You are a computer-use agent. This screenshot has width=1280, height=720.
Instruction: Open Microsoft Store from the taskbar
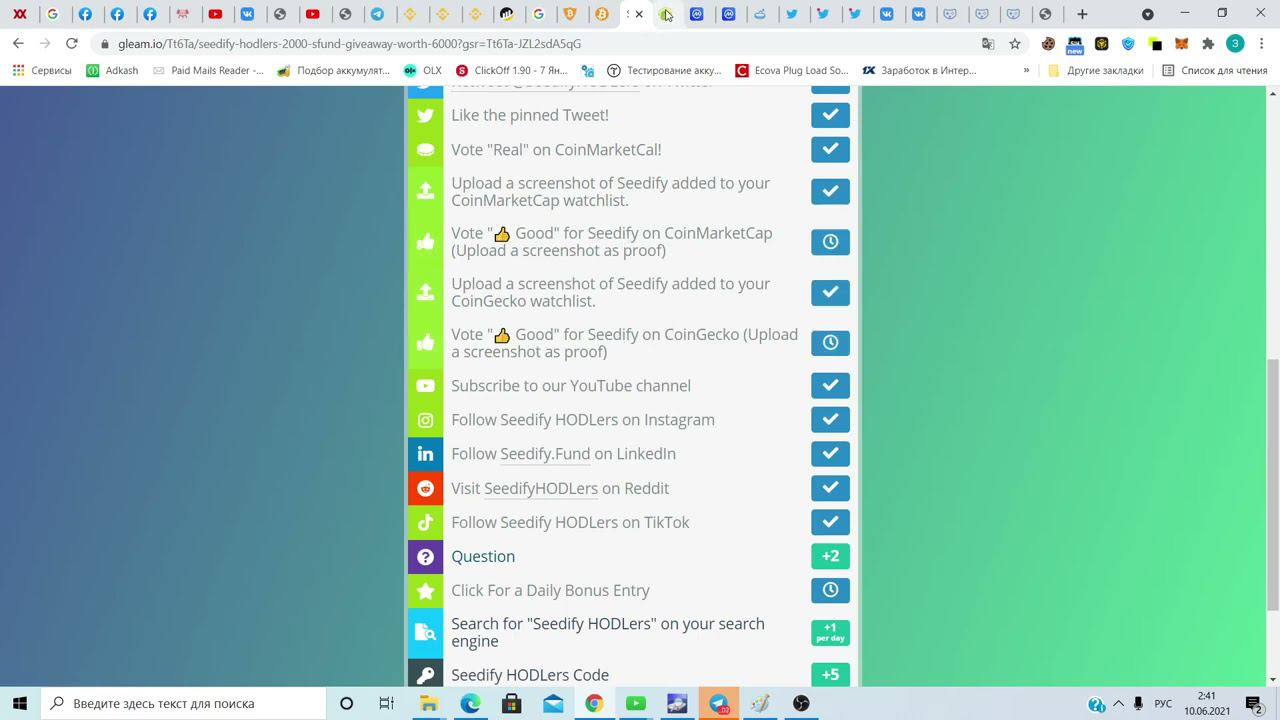click(511, 703)
